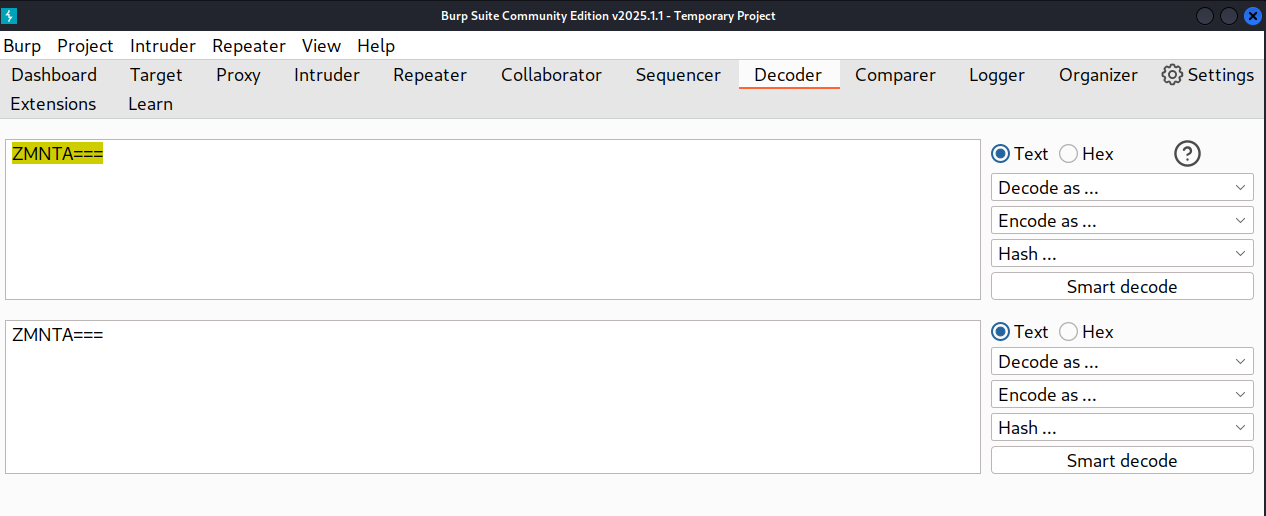The image size is (1266, 516).
Task: Switch to the Proxy tab
Action: [238, 75]
